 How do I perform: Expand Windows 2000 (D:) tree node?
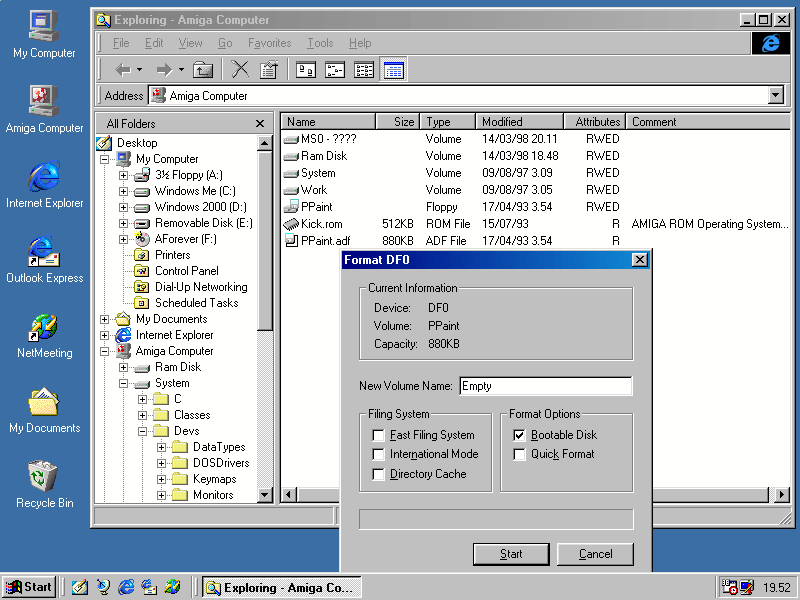pyautogui.click(x=123, y=208)
